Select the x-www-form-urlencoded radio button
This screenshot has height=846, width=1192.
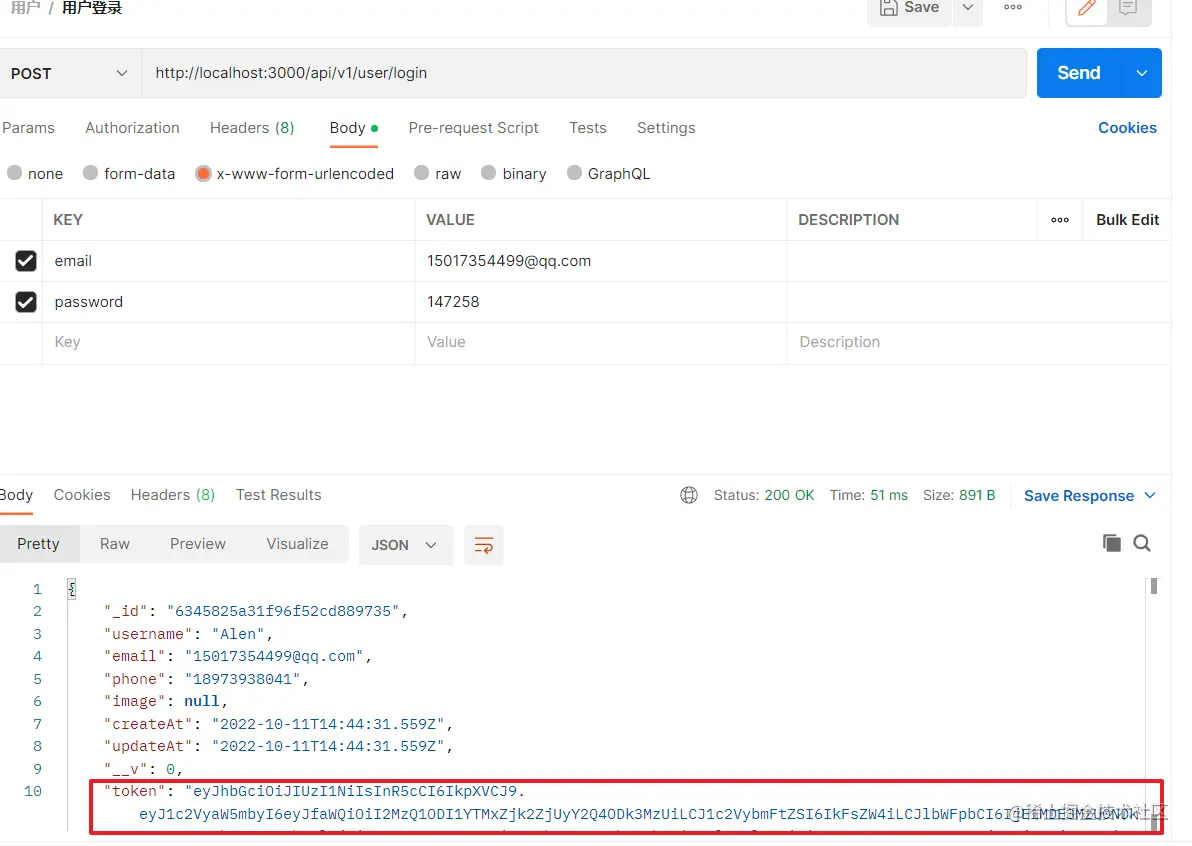[203, 173]
